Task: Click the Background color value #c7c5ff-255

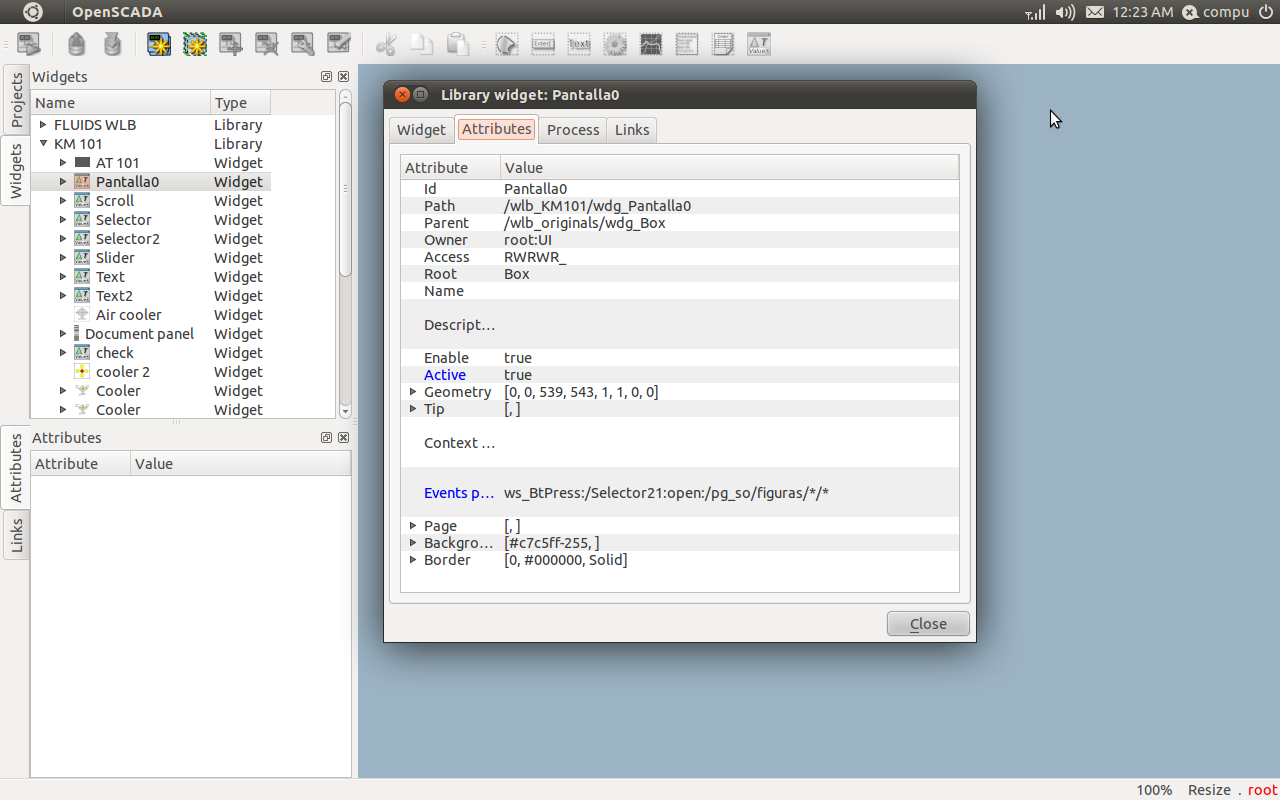Action: pos(551,543)
